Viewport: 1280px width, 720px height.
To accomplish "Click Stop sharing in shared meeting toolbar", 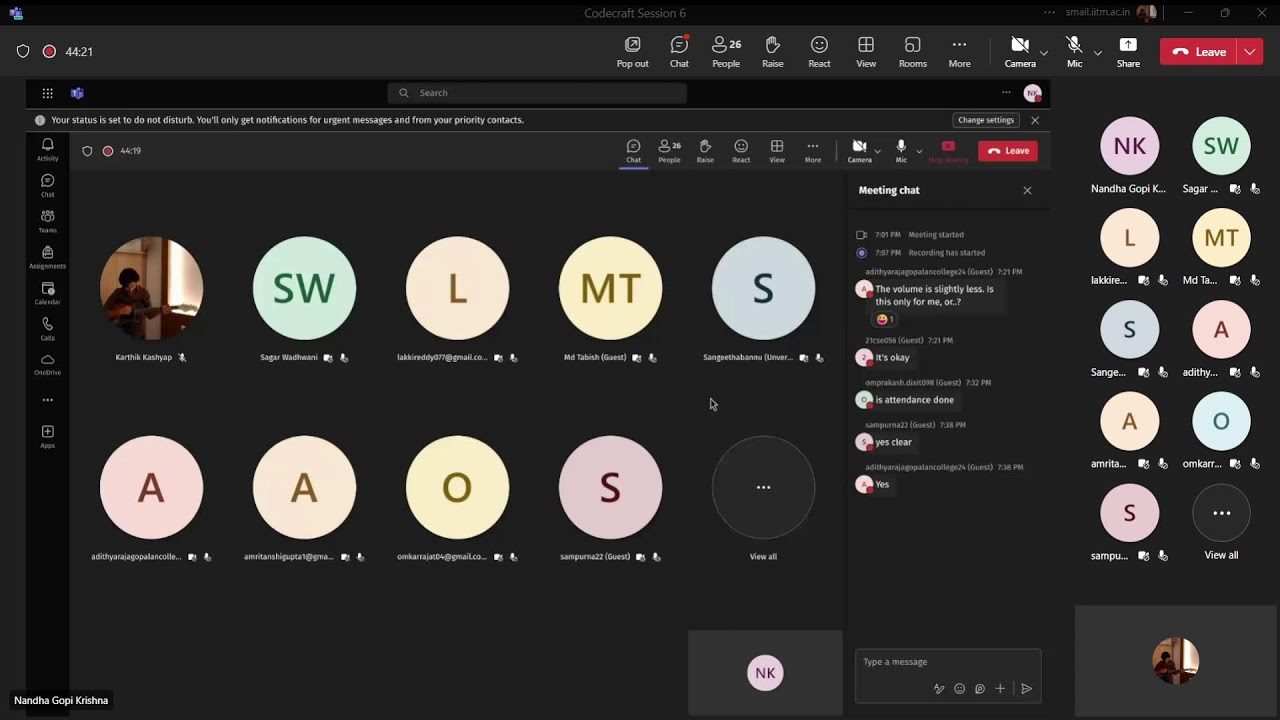I will (x=948, y=151).
